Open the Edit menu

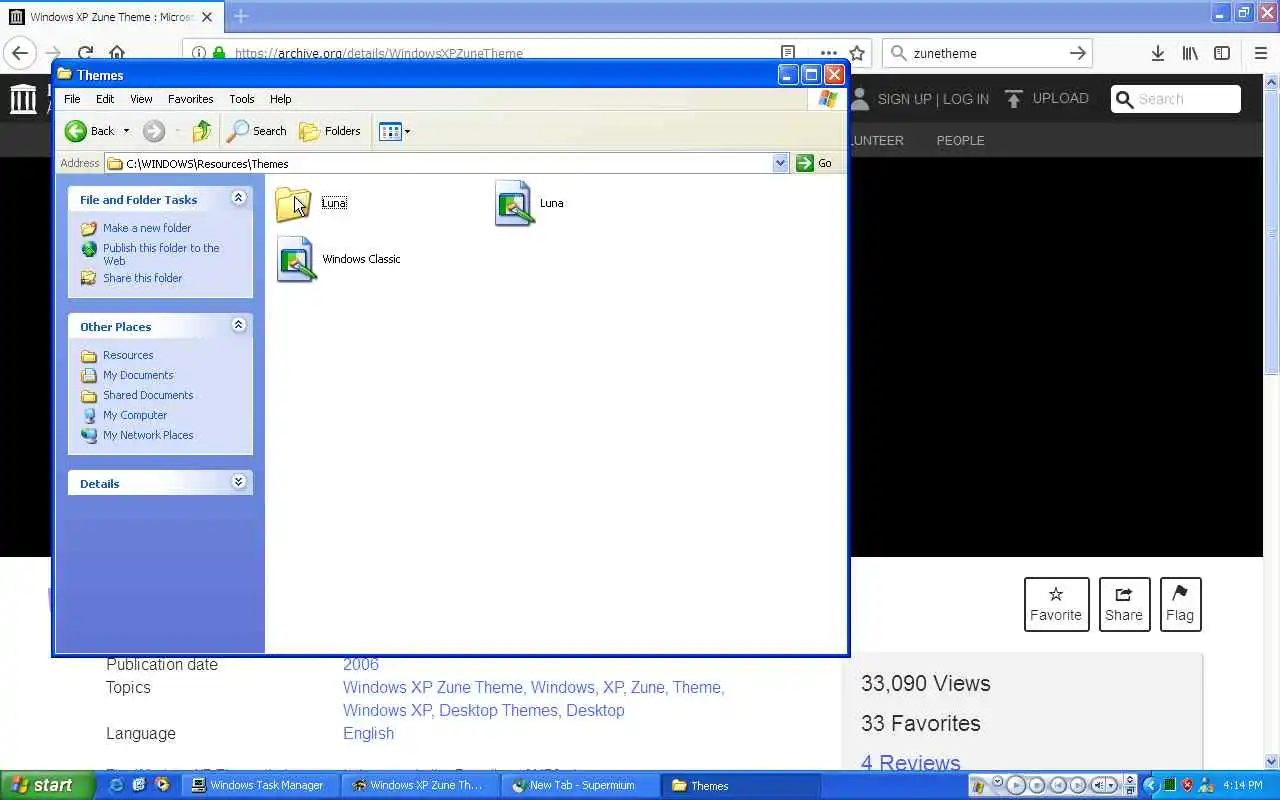coord(105,99)
